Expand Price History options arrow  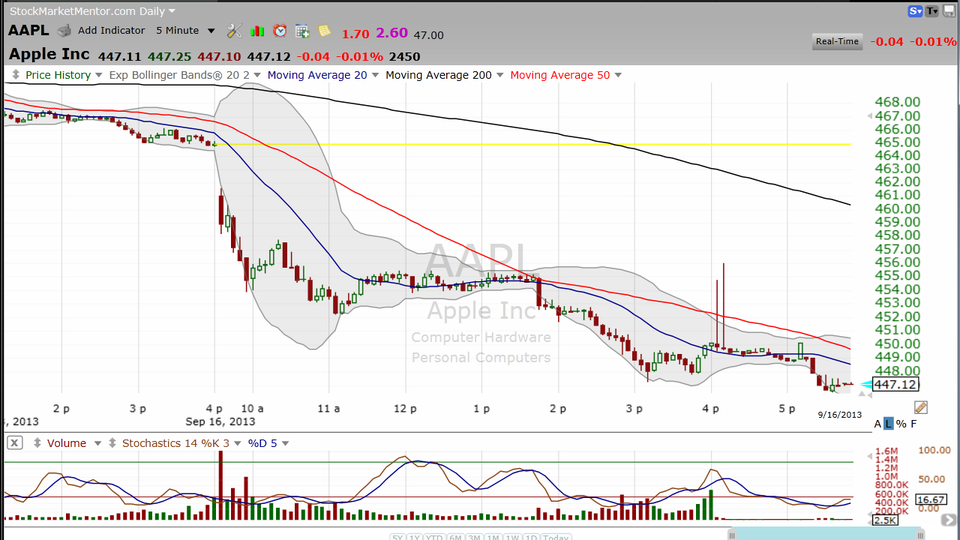coord(99,75)
